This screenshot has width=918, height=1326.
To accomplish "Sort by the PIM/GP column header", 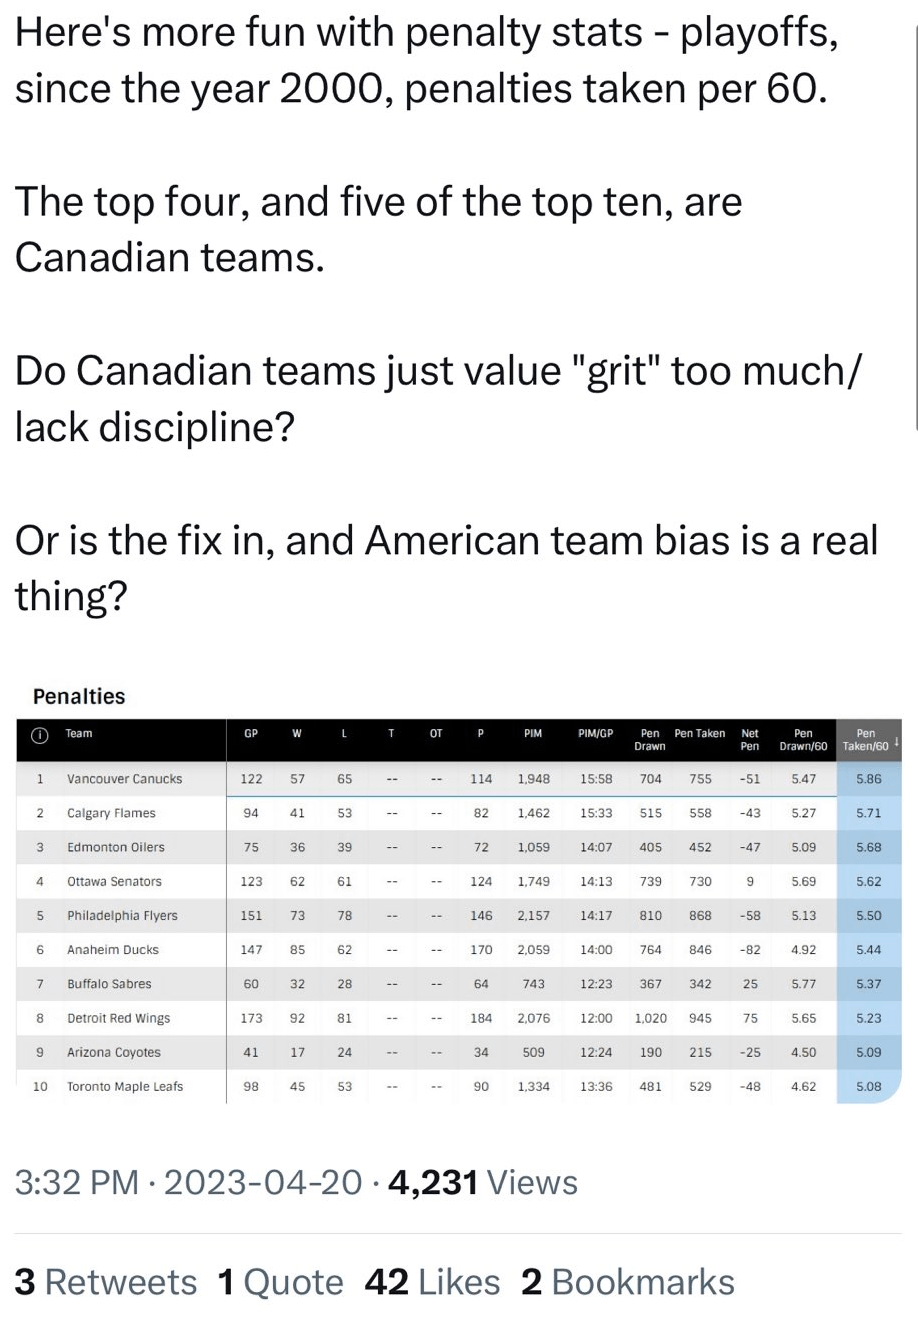I will tap(595, 734).
